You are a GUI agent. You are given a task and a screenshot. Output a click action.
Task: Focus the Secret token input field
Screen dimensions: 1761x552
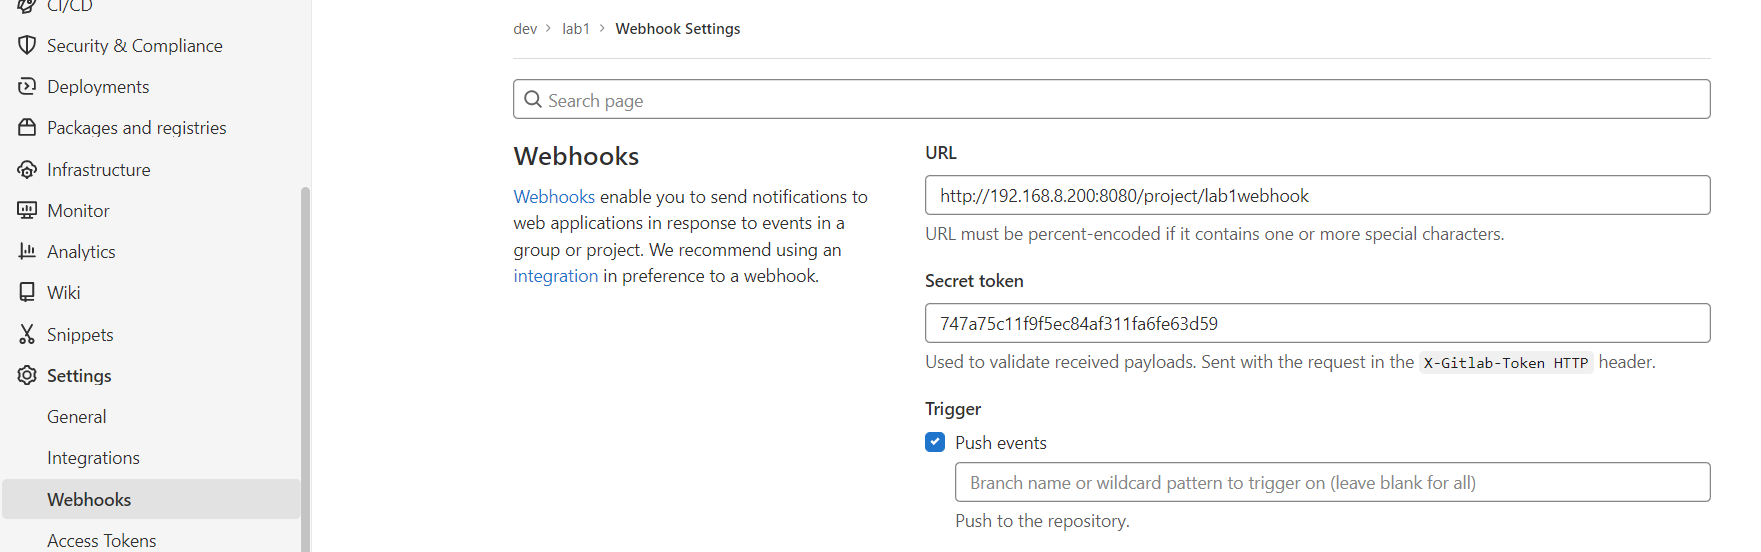1317,323
